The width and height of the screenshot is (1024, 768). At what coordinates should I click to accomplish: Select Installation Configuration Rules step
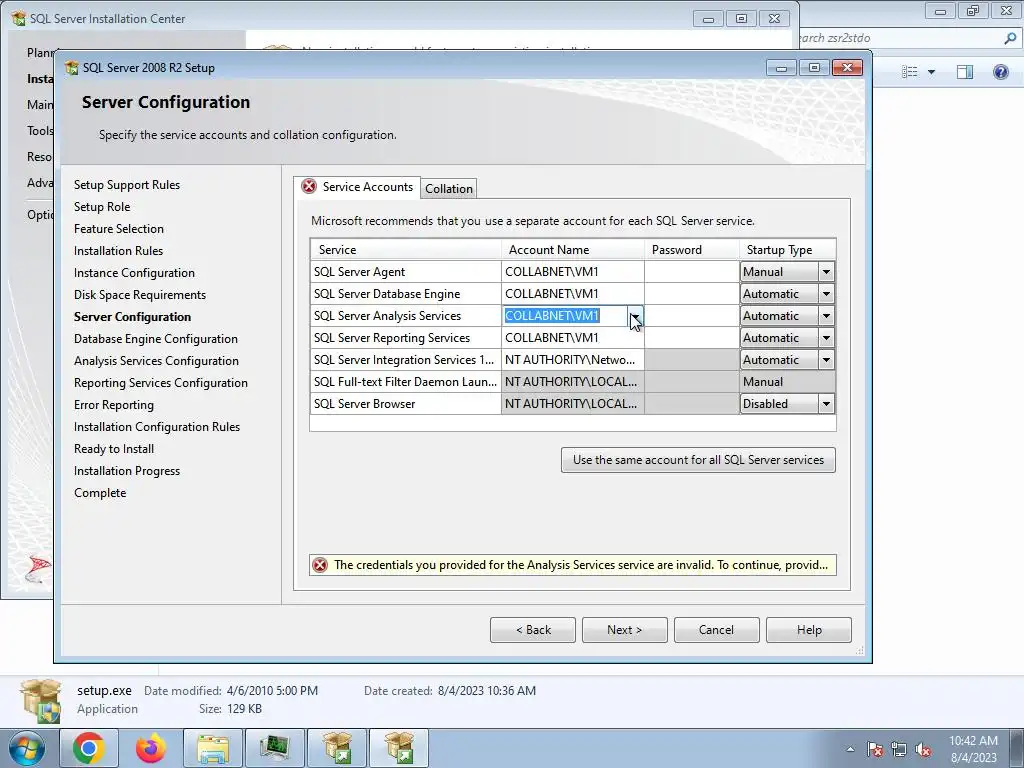point(157,427)
